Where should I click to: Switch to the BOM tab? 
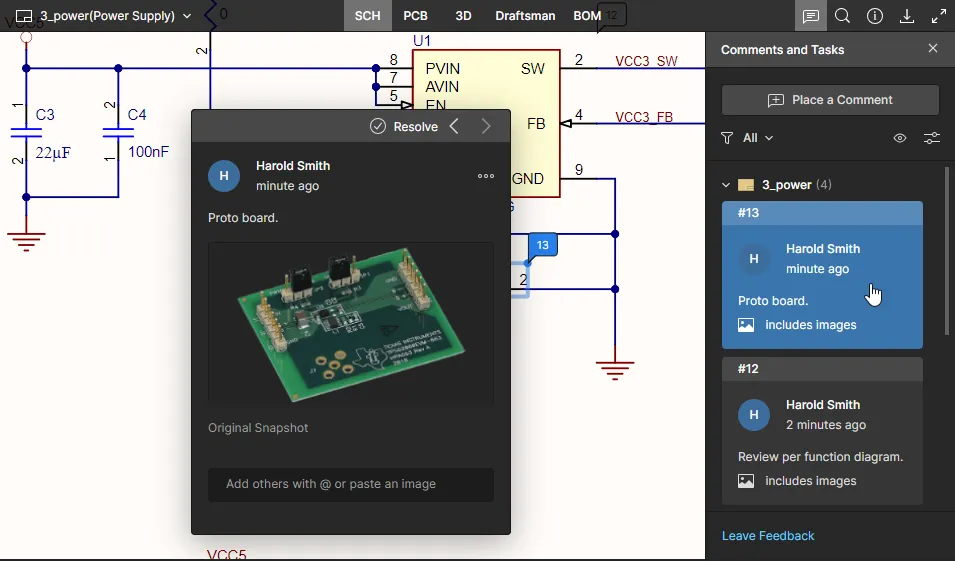click(587, 16)
